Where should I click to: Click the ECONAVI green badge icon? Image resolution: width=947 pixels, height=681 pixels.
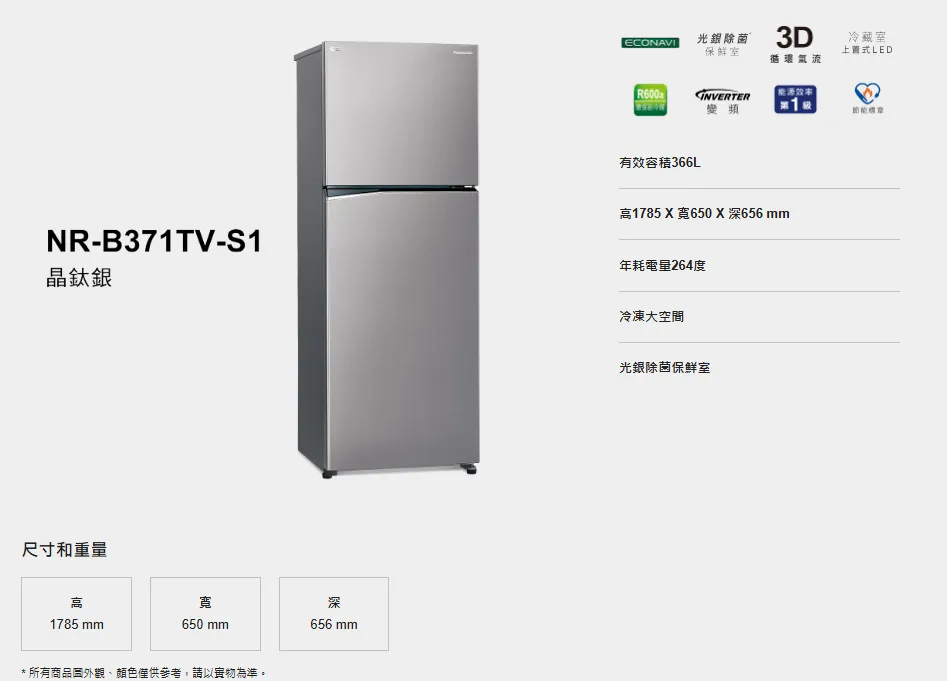650,42
